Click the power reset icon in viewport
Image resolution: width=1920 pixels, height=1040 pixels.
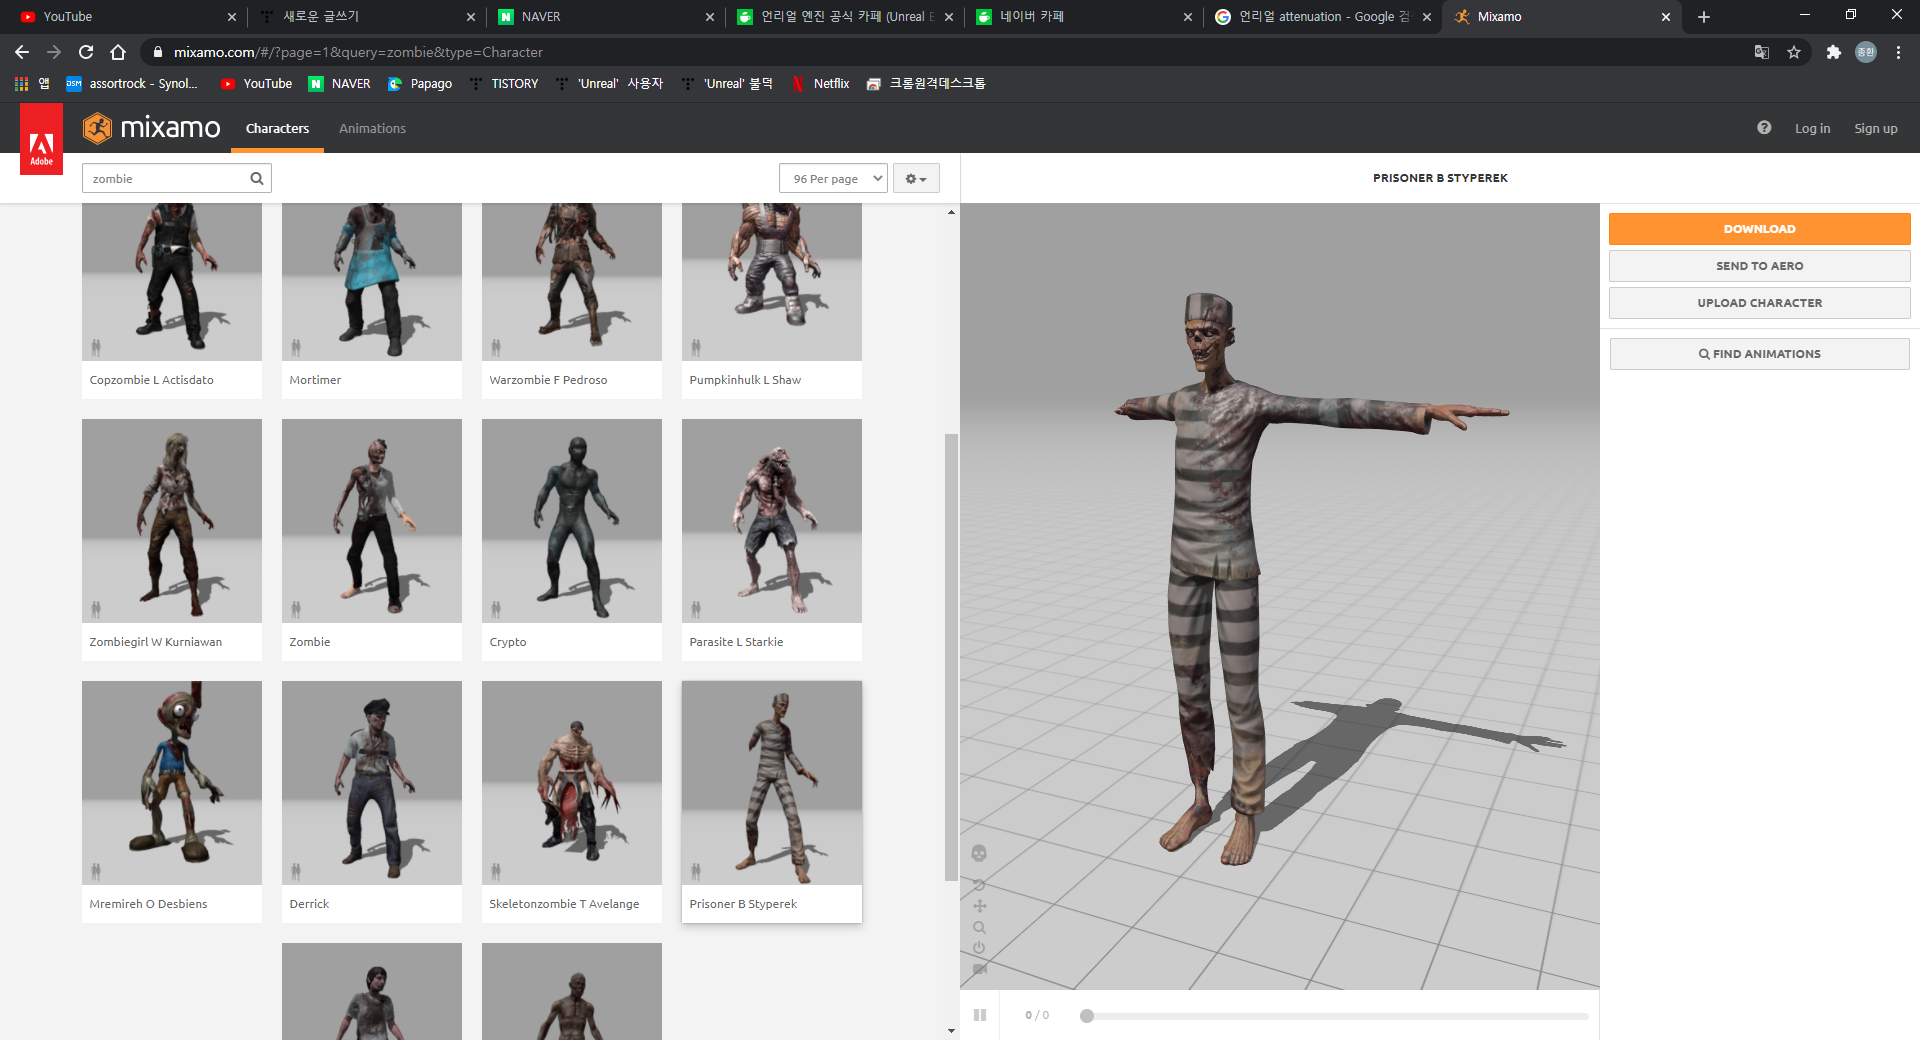point(979,948)
